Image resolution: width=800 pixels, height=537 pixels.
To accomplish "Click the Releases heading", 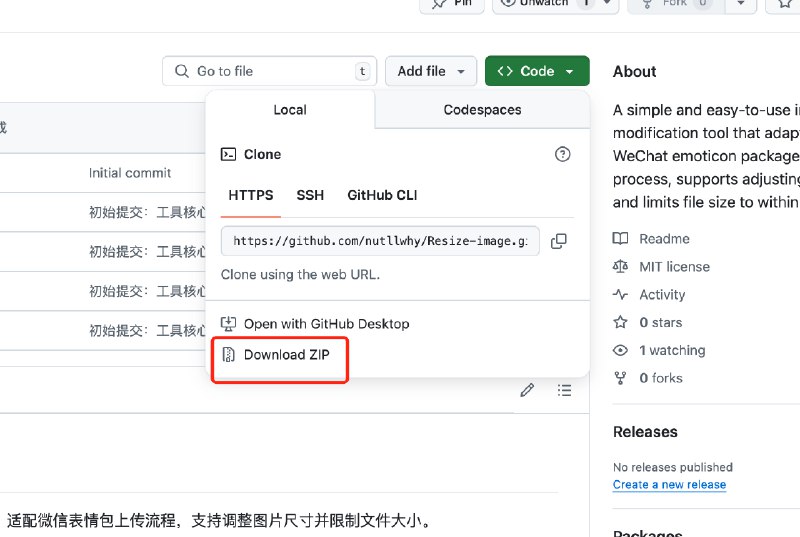I will 645,432.
